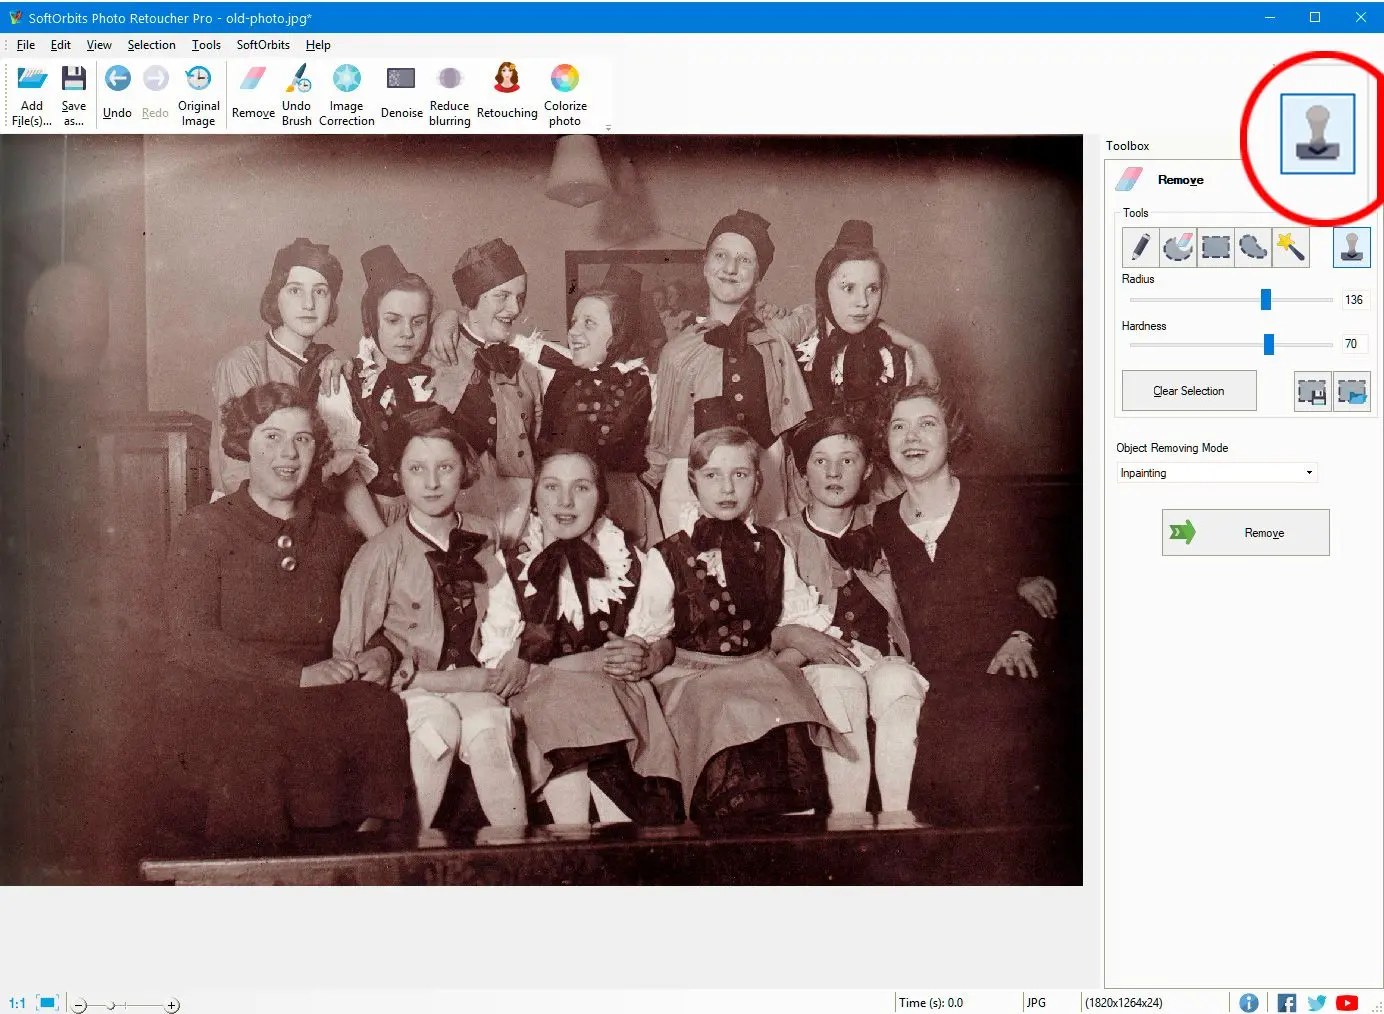Toggle fit-to-window zoom icon
The width and height of the screenshot is (1384, 1014).
coord(47,1002)
